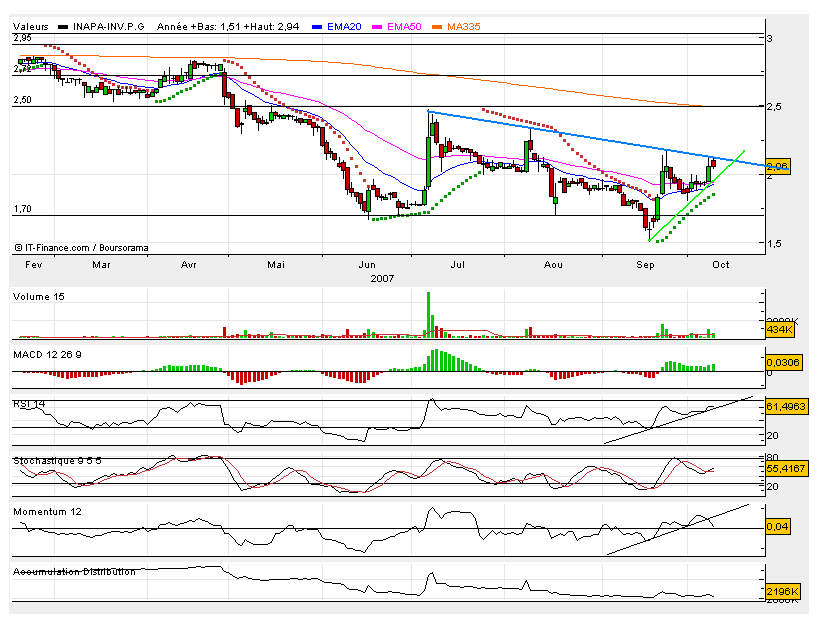Click the MACD value tag 0,0306

[783, 362]
